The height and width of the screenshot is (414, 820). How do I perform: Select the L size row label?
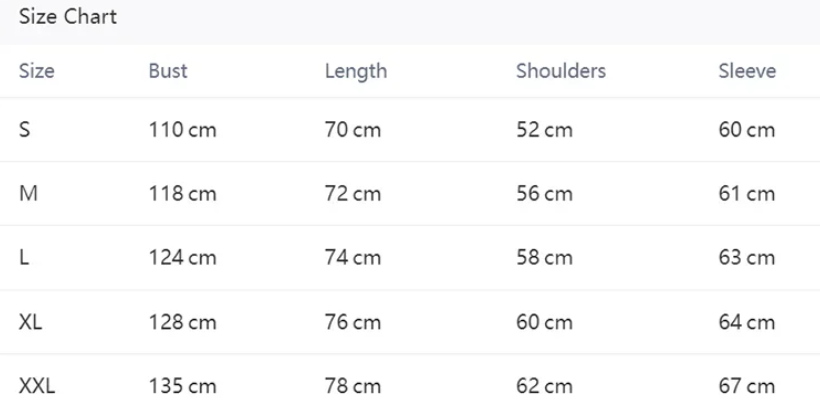(24, 258)
